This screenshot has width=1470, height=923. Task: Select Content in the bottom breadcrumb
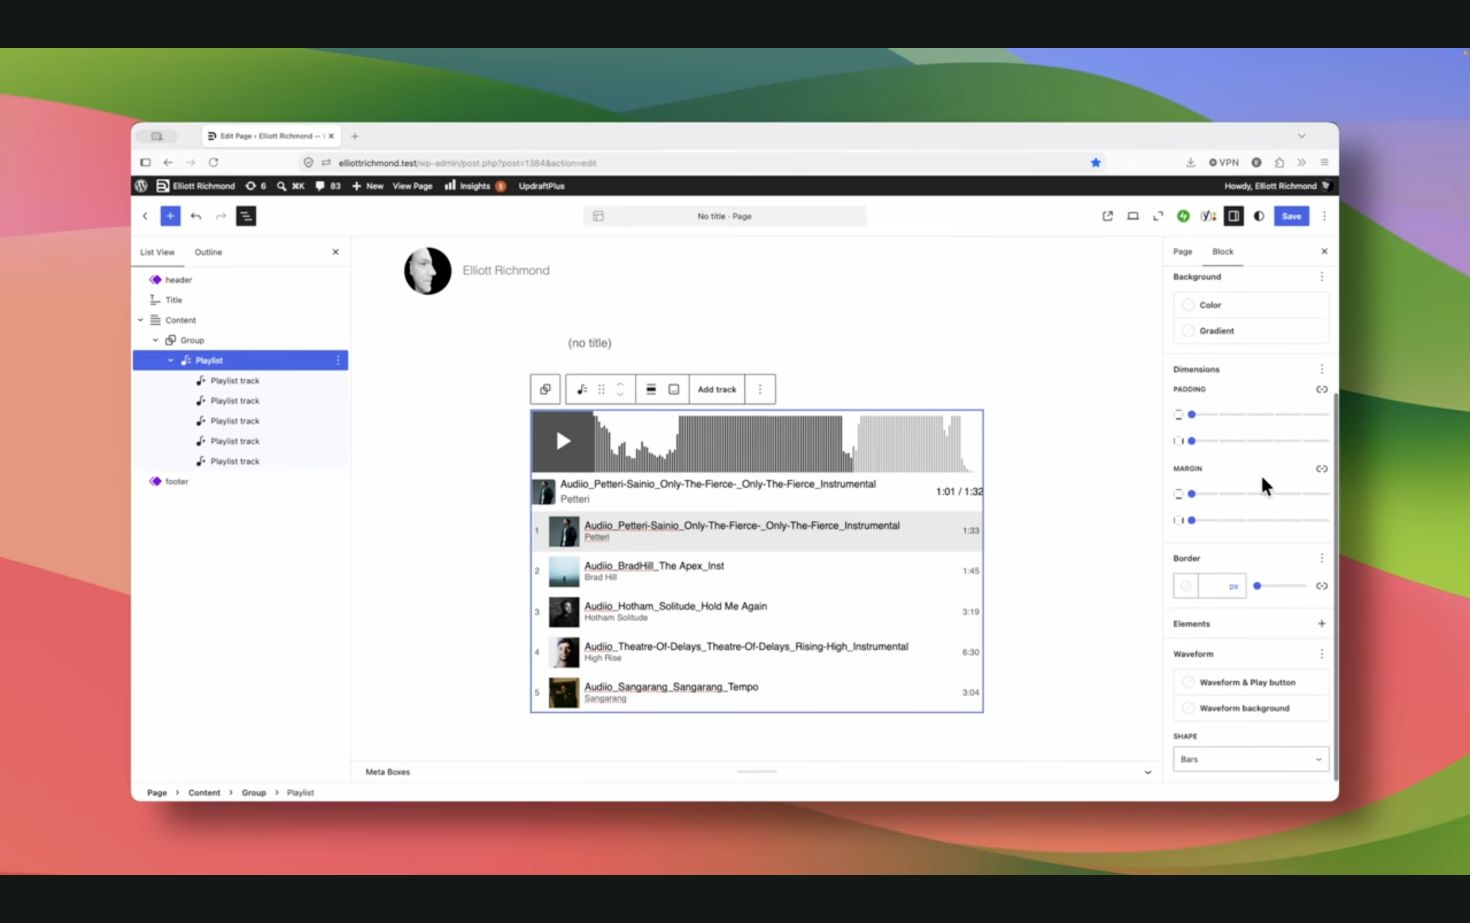point(204,793)
